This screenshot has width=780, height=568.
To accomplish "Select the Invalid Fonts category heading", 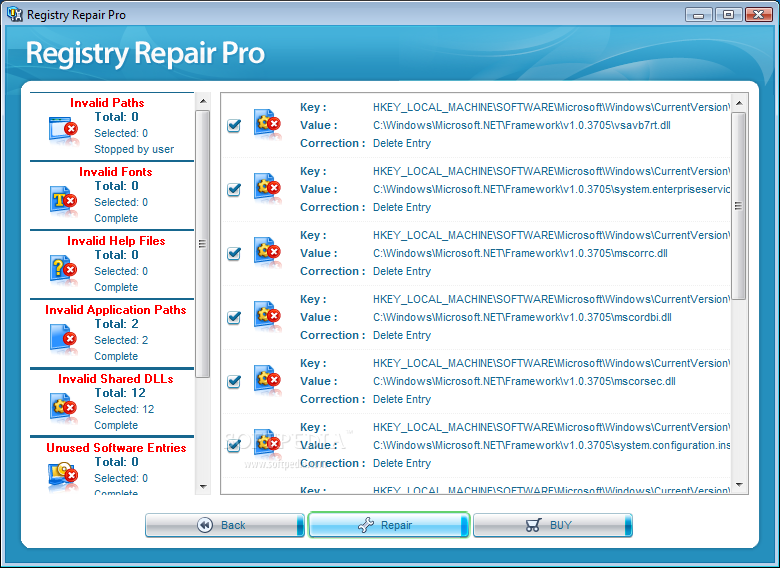I will point(115,172).
